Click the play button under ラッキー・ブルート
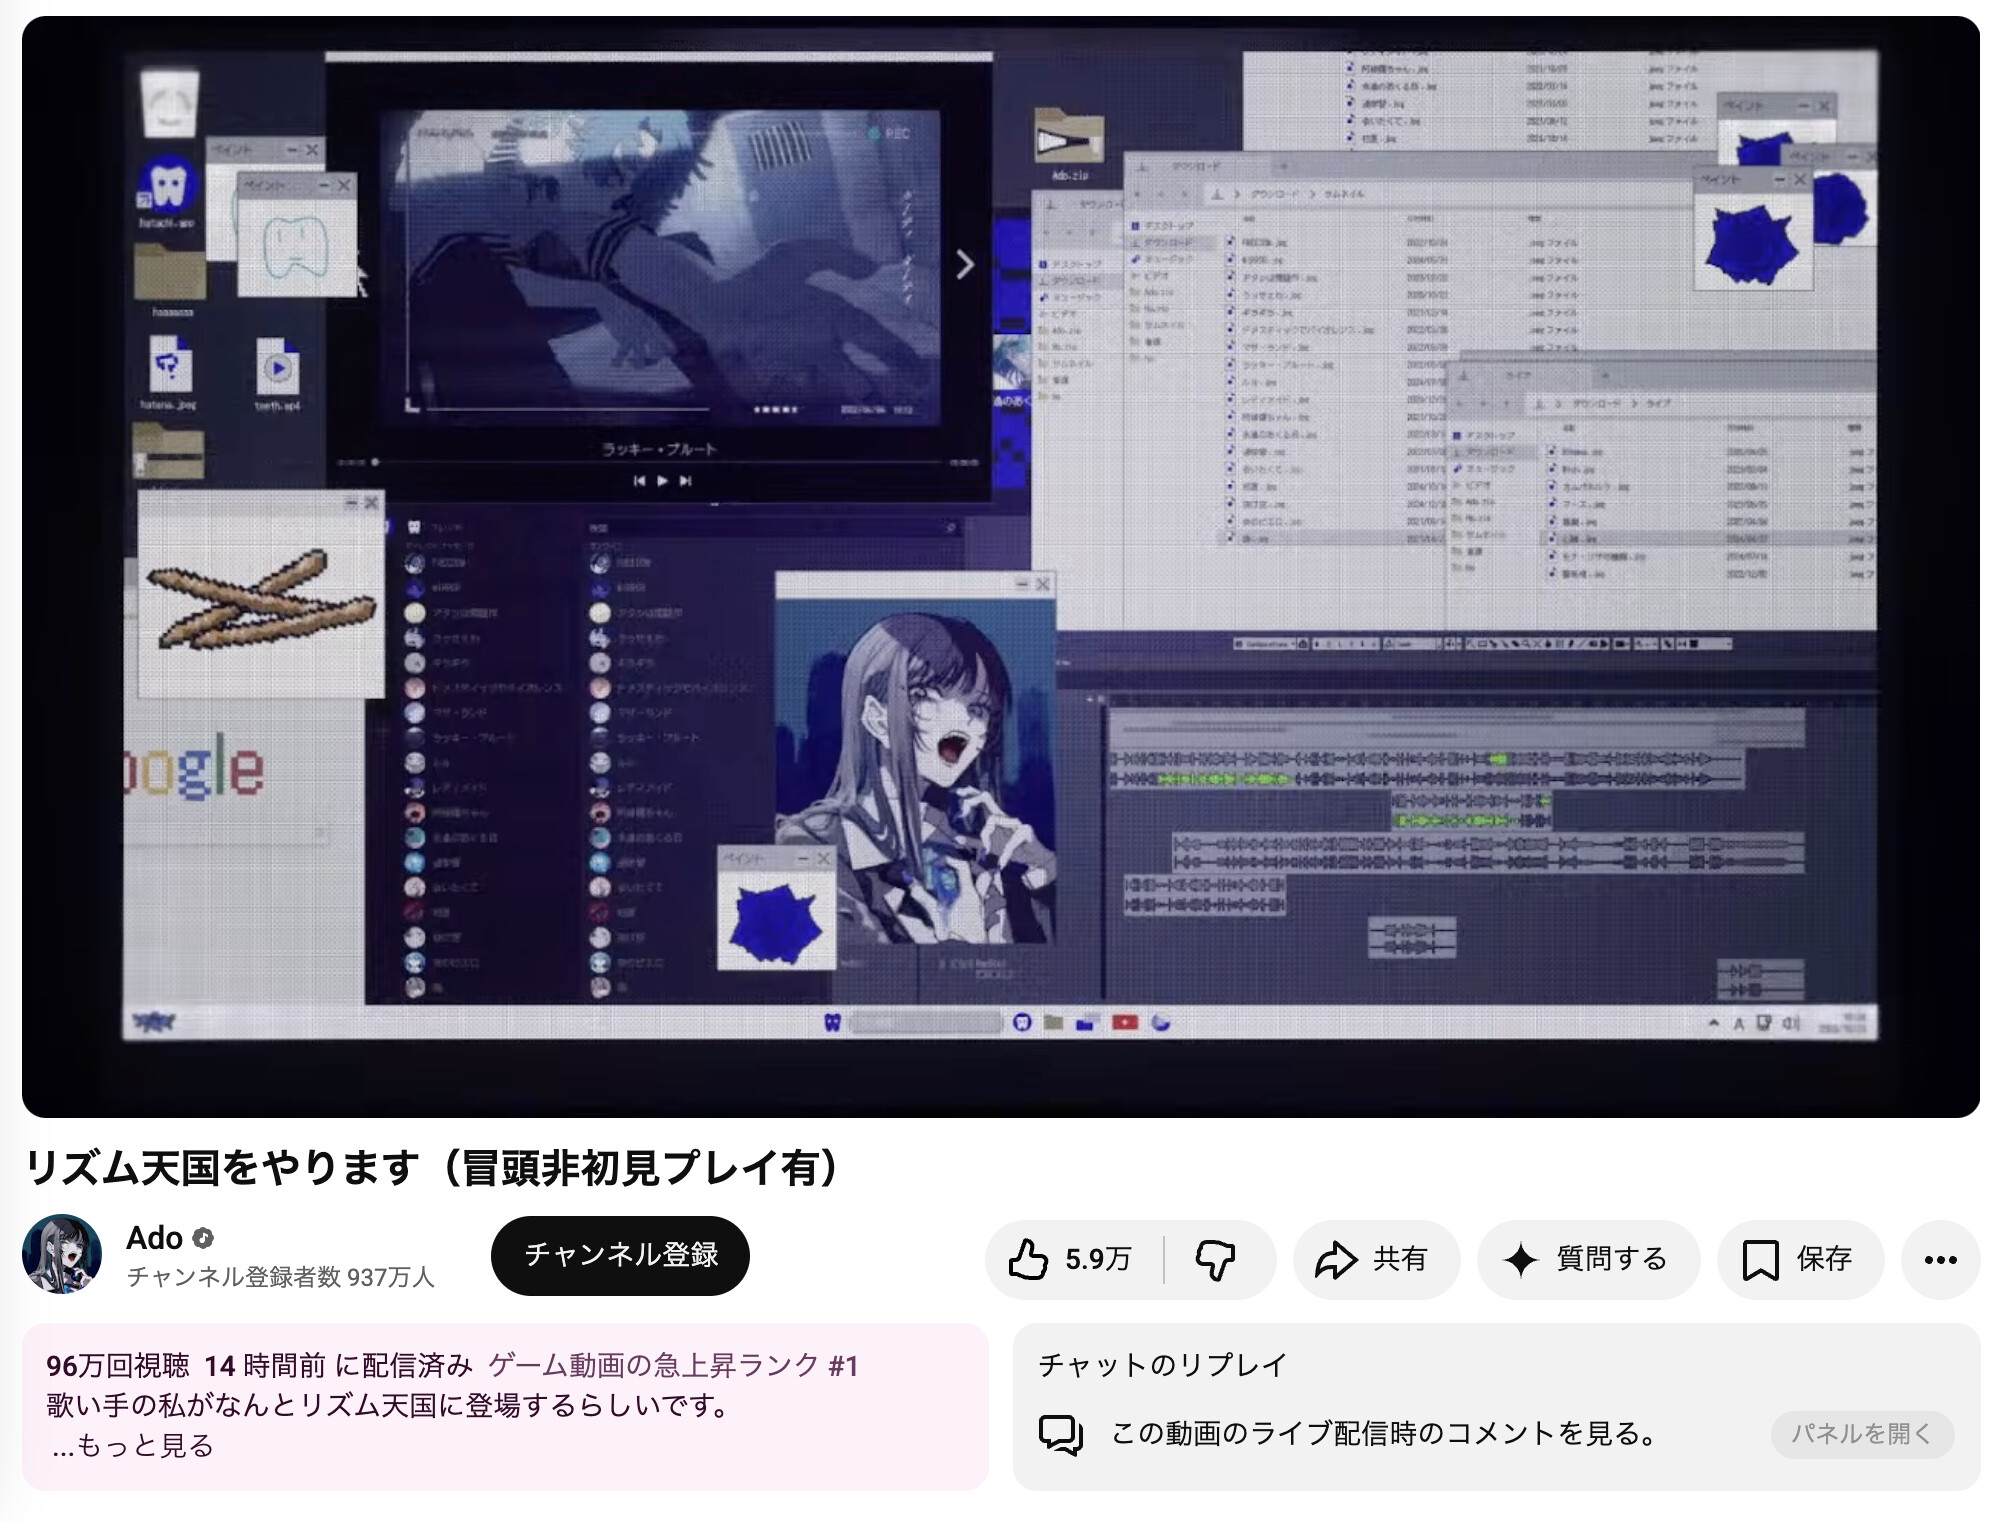Viewport: 2006px width, 1522px height. [662, 481]
